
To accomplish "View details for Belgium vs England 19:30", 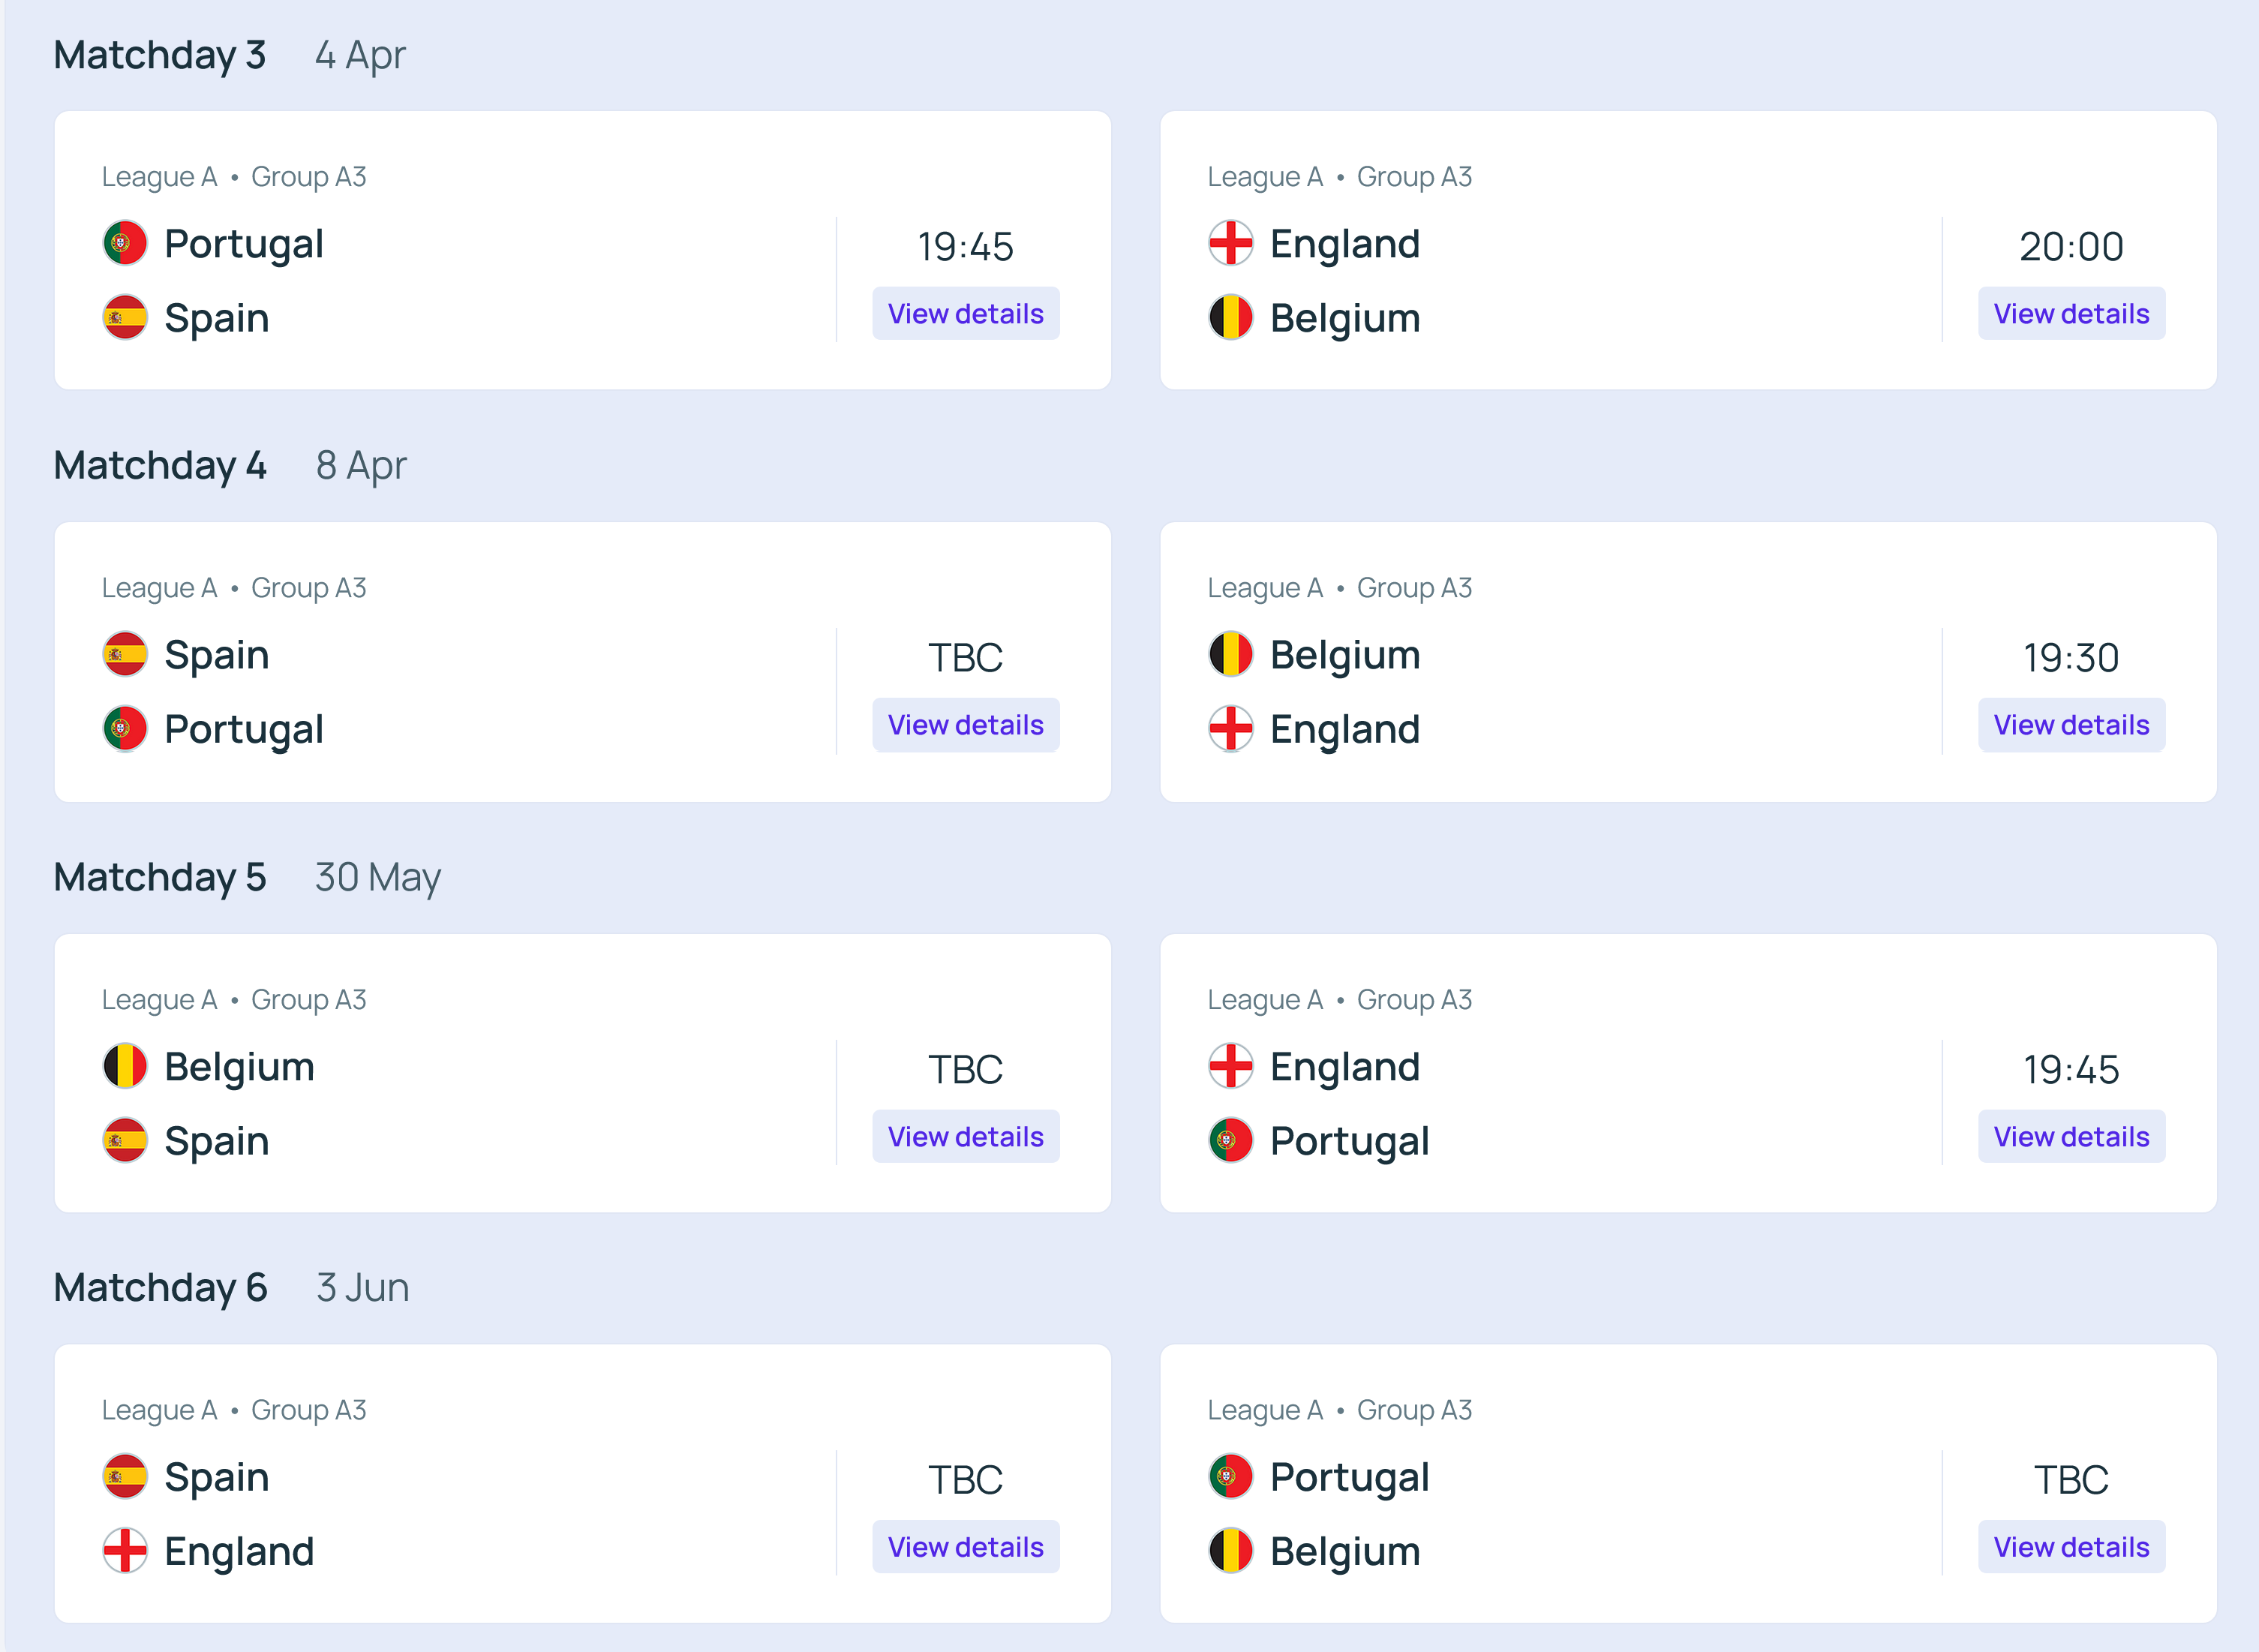I will pyautogui.click(x=2071, y=725).
